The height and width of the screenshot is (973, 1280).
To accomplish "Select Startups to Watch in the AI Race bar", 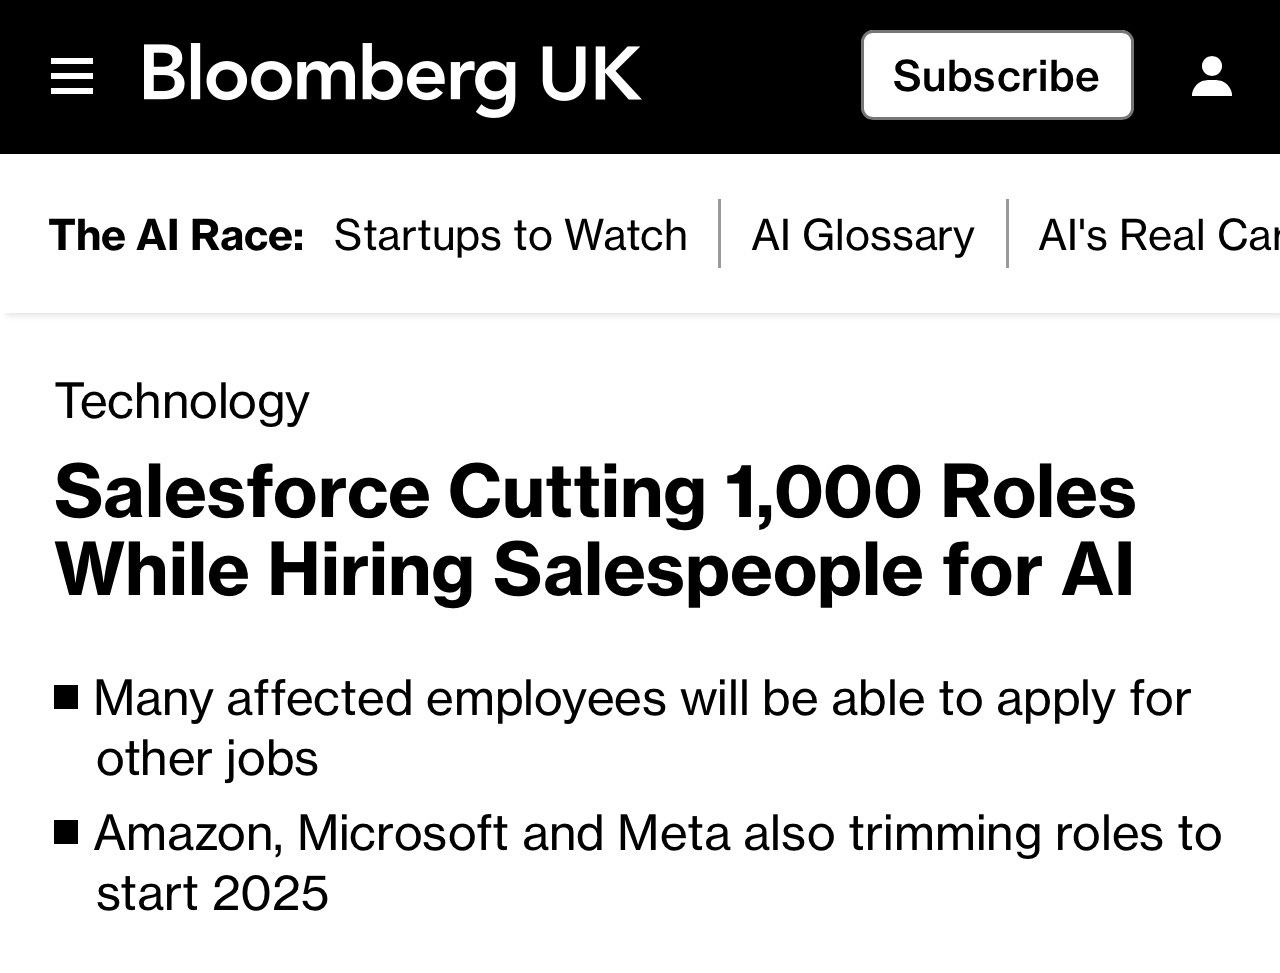I will pyautogui.click(x=511, y=235).
